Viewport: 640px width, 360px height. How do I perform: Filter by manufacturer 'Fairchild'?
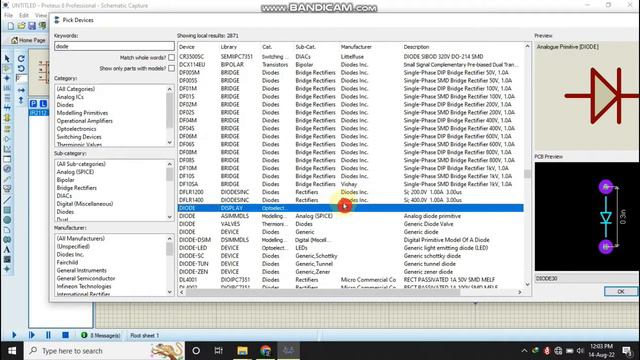67,262
